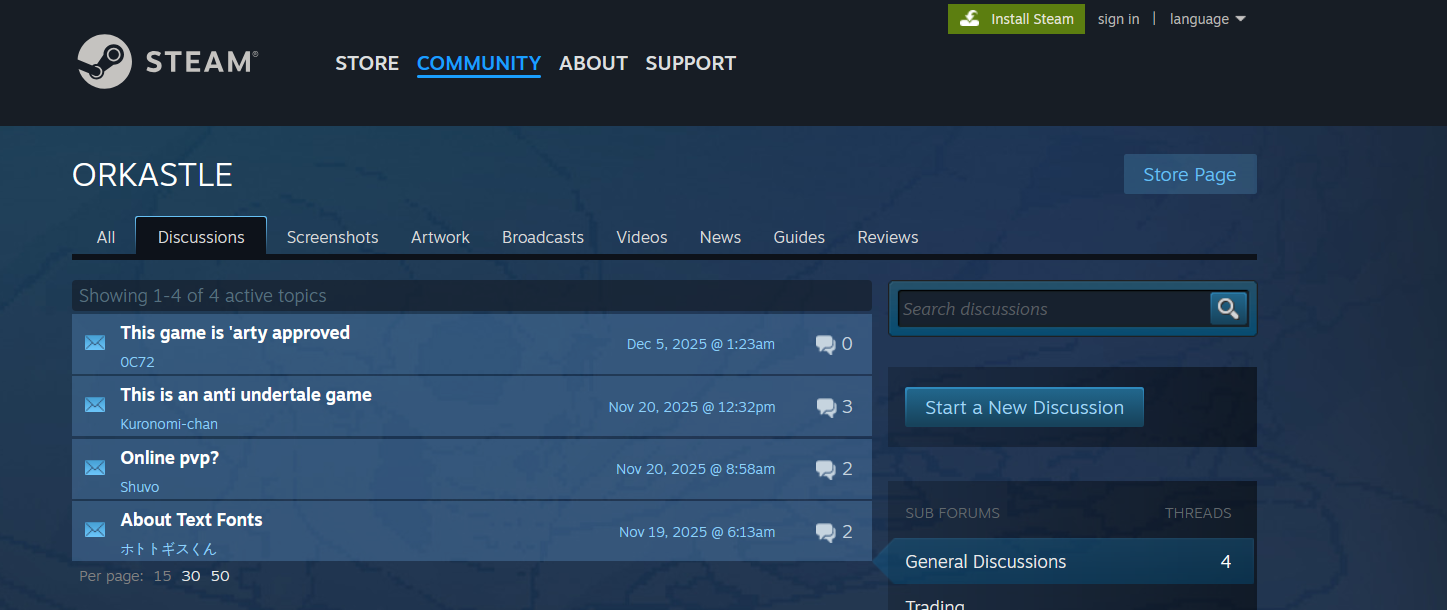Go to the Store Page

click(1189, 174)
